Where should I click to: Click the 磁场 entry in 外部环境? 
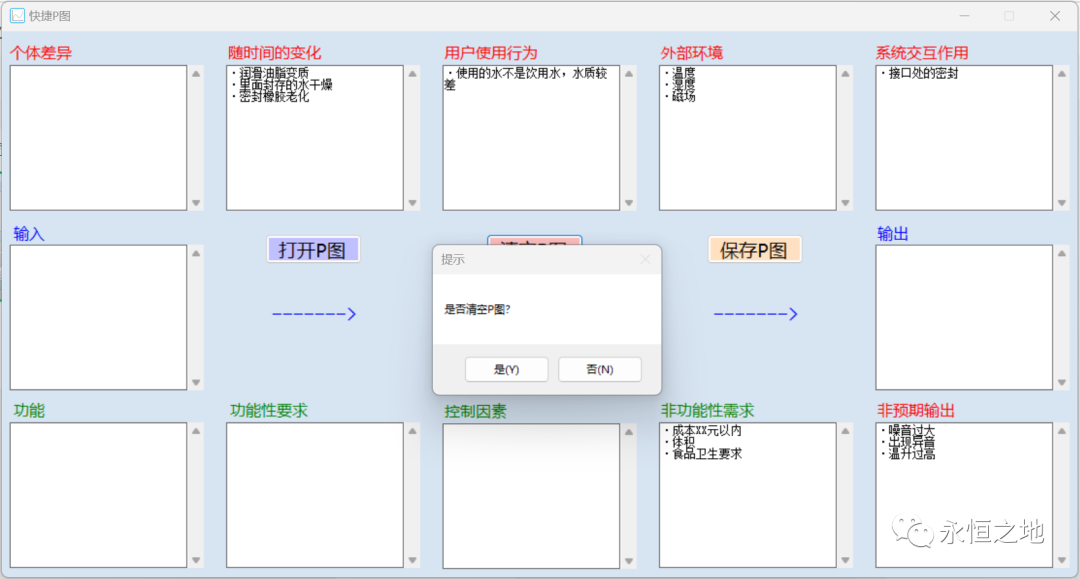(x=683, y=96)
